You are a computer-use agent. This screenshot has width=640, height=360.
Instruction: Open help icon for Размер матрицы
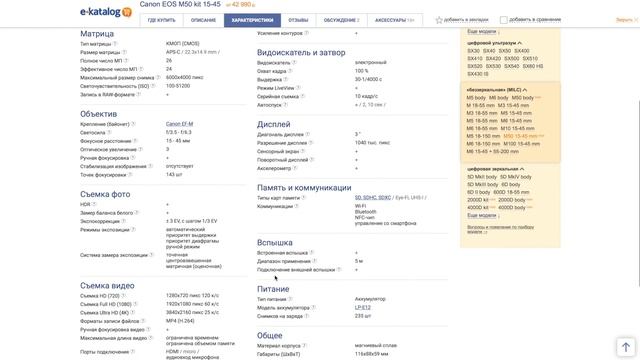tap(124, 52)
